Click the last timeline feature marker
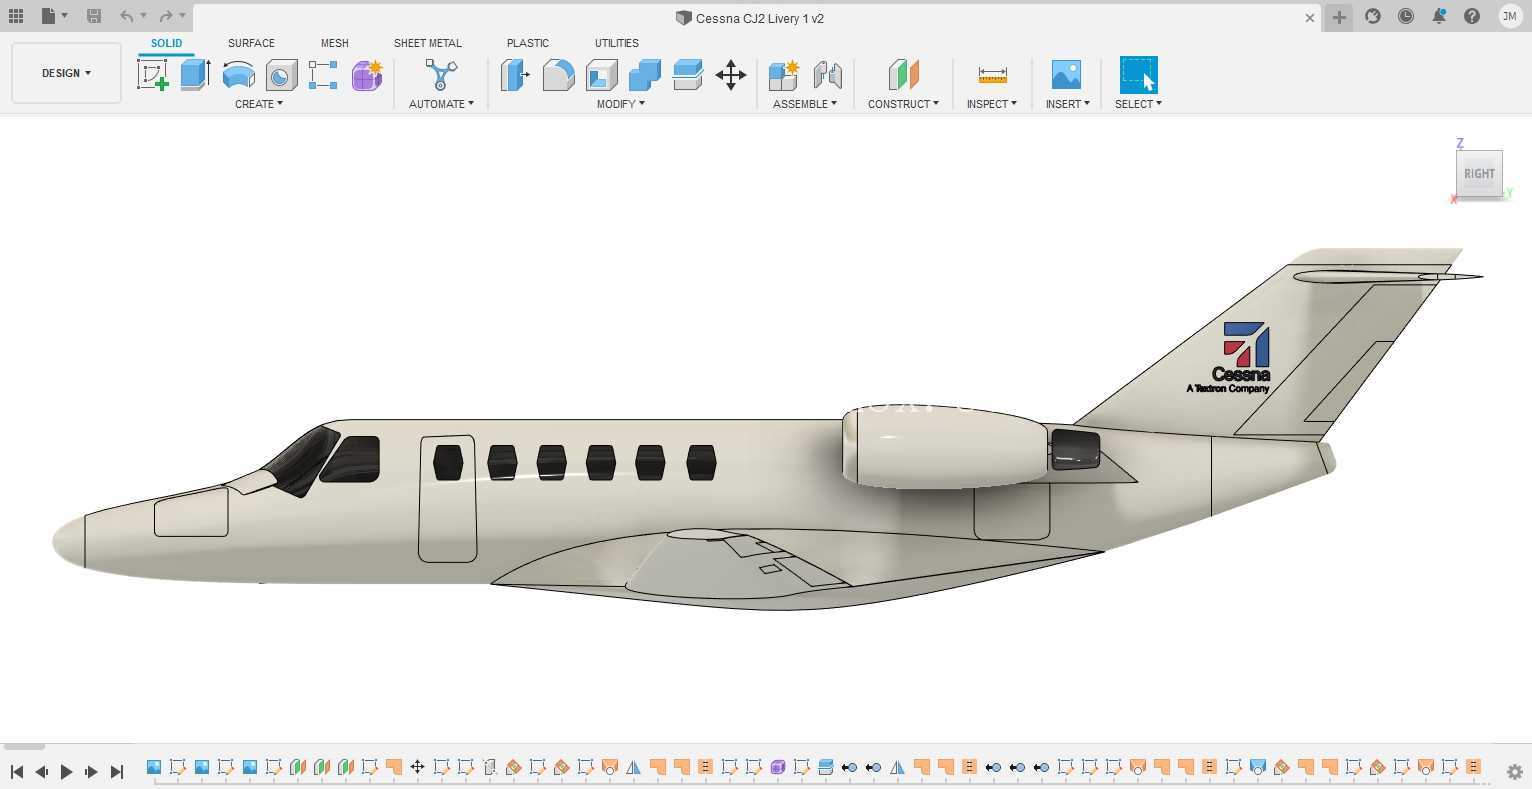 (1473, 767)
